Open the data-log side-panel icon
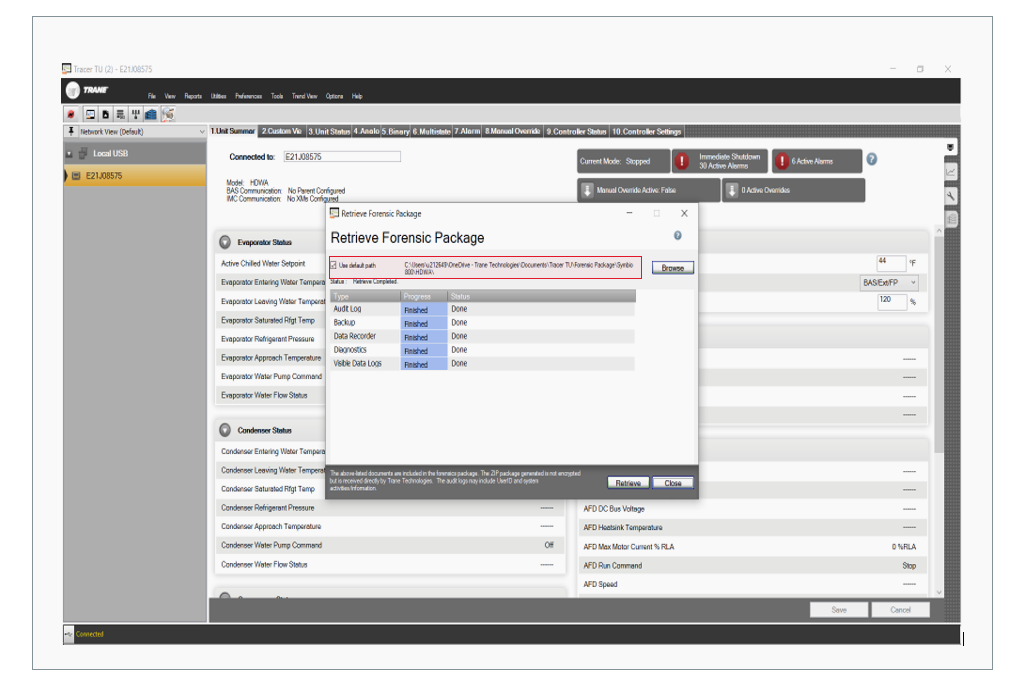This screenshot has height=698, width=1011. (951, 220)
